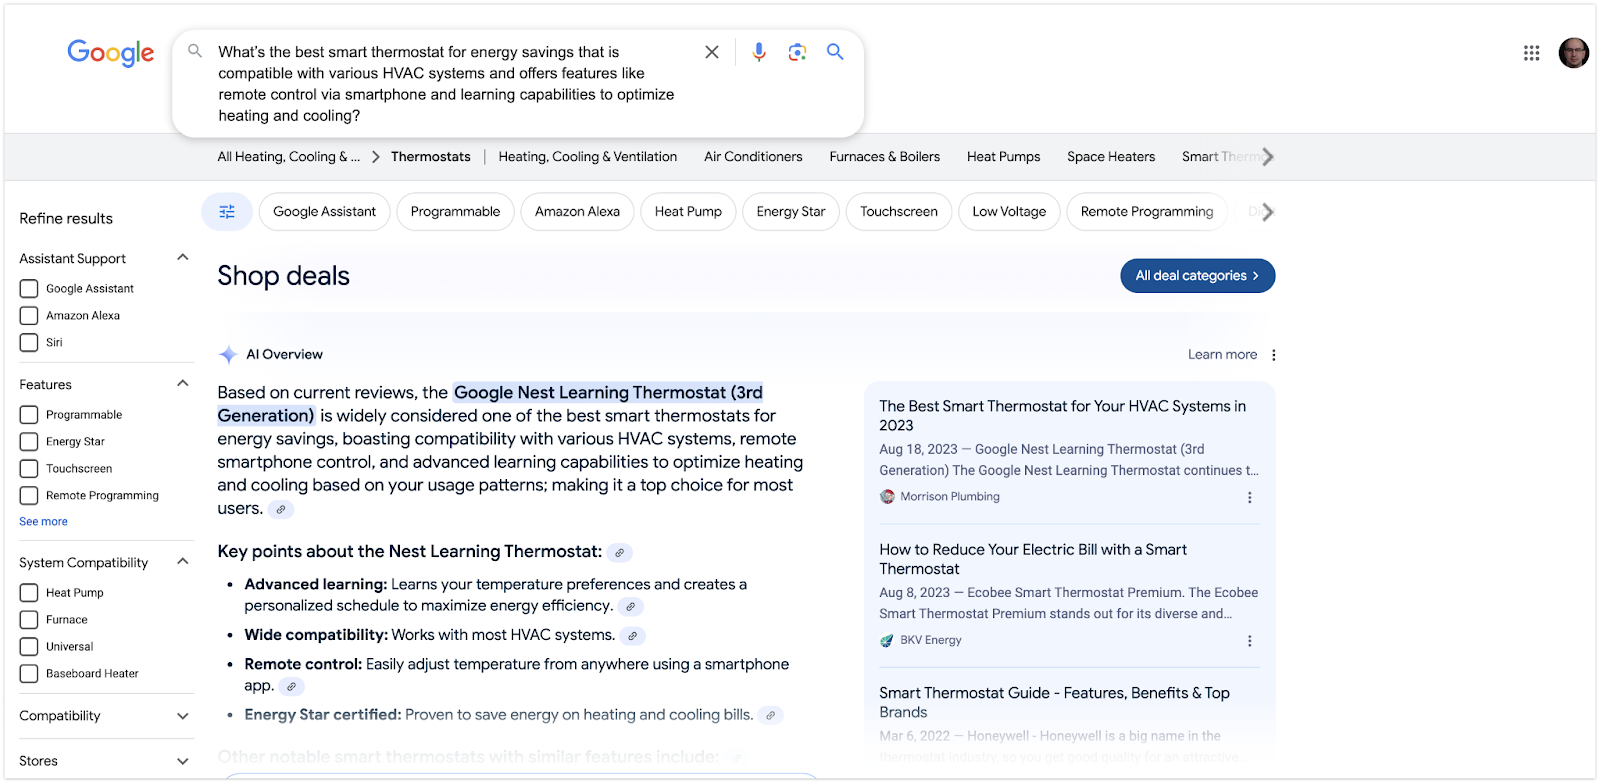The image size is (1600, 783).
Task: Click the Learn more link
Action: coord(1222,355)
